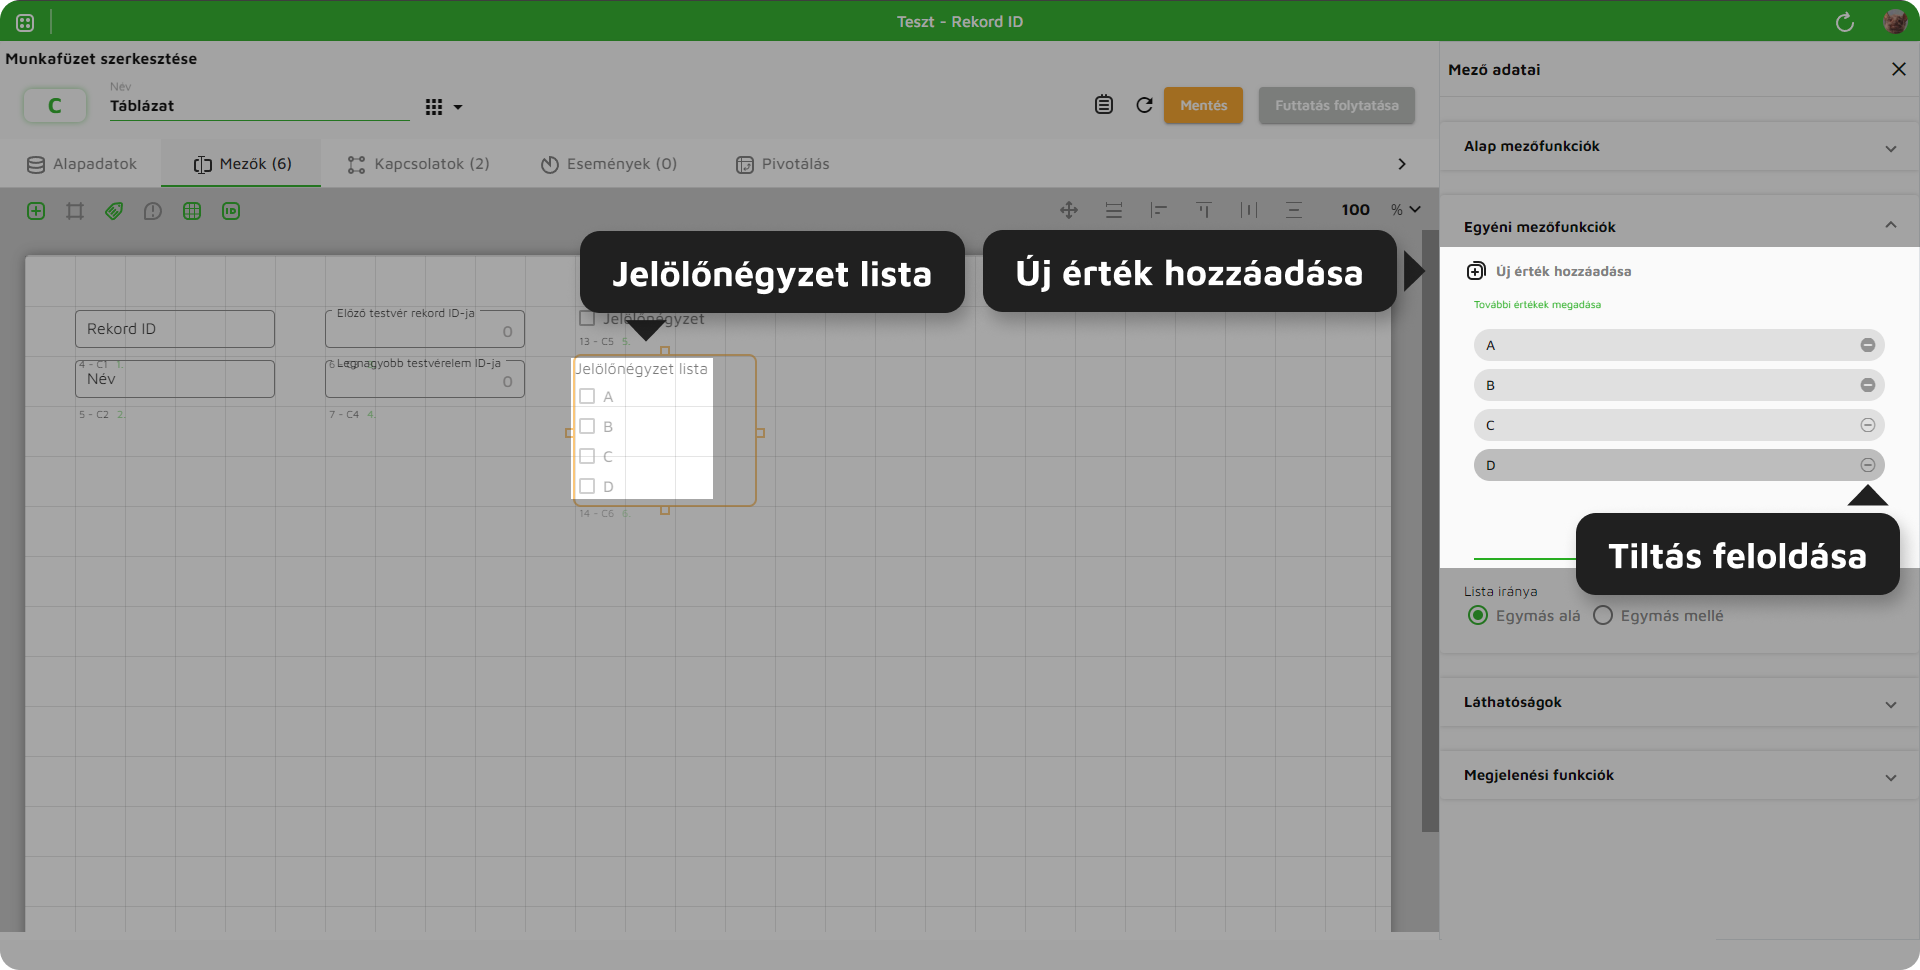This screenshot has height=970, width=1920.
Task: Show more tabs with right chevron
Action: (x=1401, y=164)
